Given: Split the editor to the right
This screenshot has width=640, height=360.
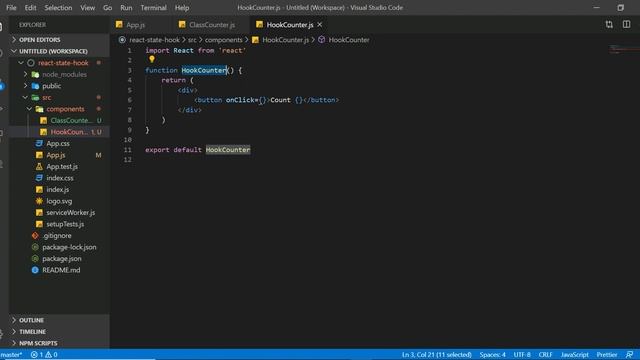Looking at the screenshot, I should pos(627,24).
